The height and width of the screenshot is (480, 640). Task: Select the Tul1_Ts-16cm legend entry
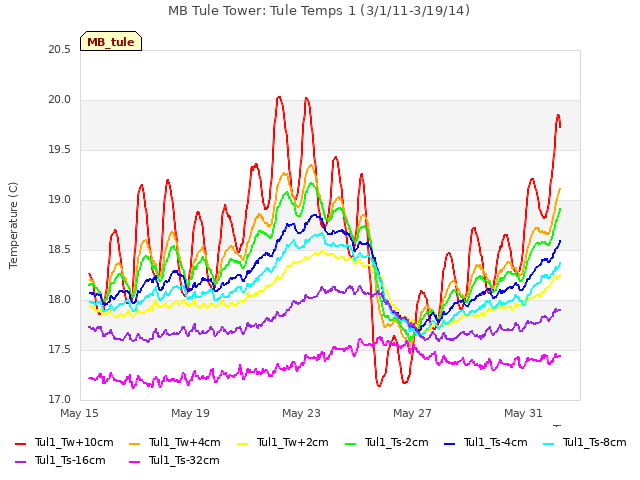pos(60,461)
